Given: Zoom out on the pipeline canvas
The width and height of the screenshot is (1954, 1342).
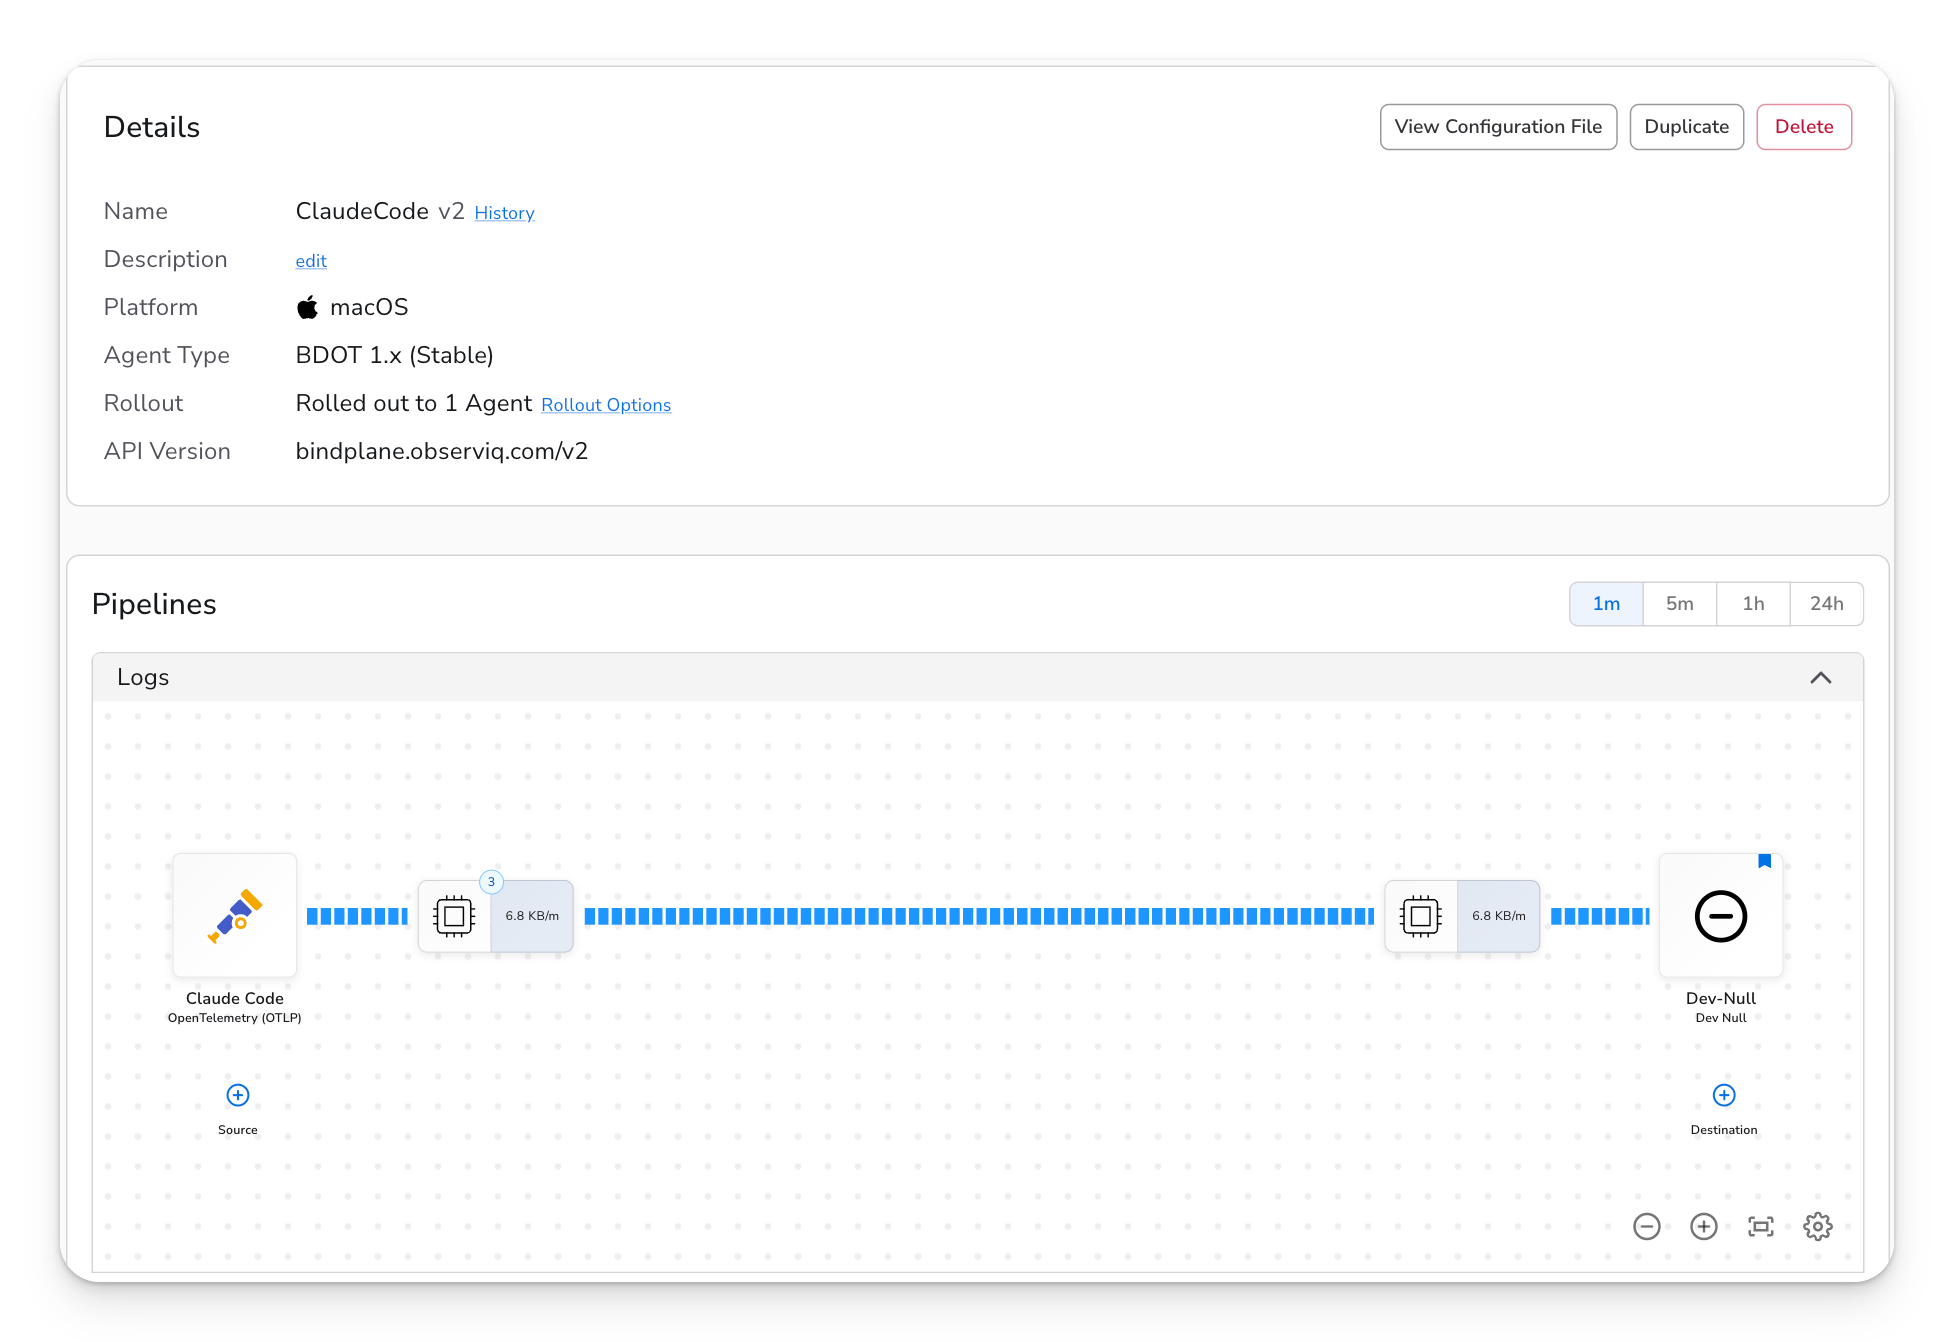Looking at the screenshot, I should [1647, 1226].
